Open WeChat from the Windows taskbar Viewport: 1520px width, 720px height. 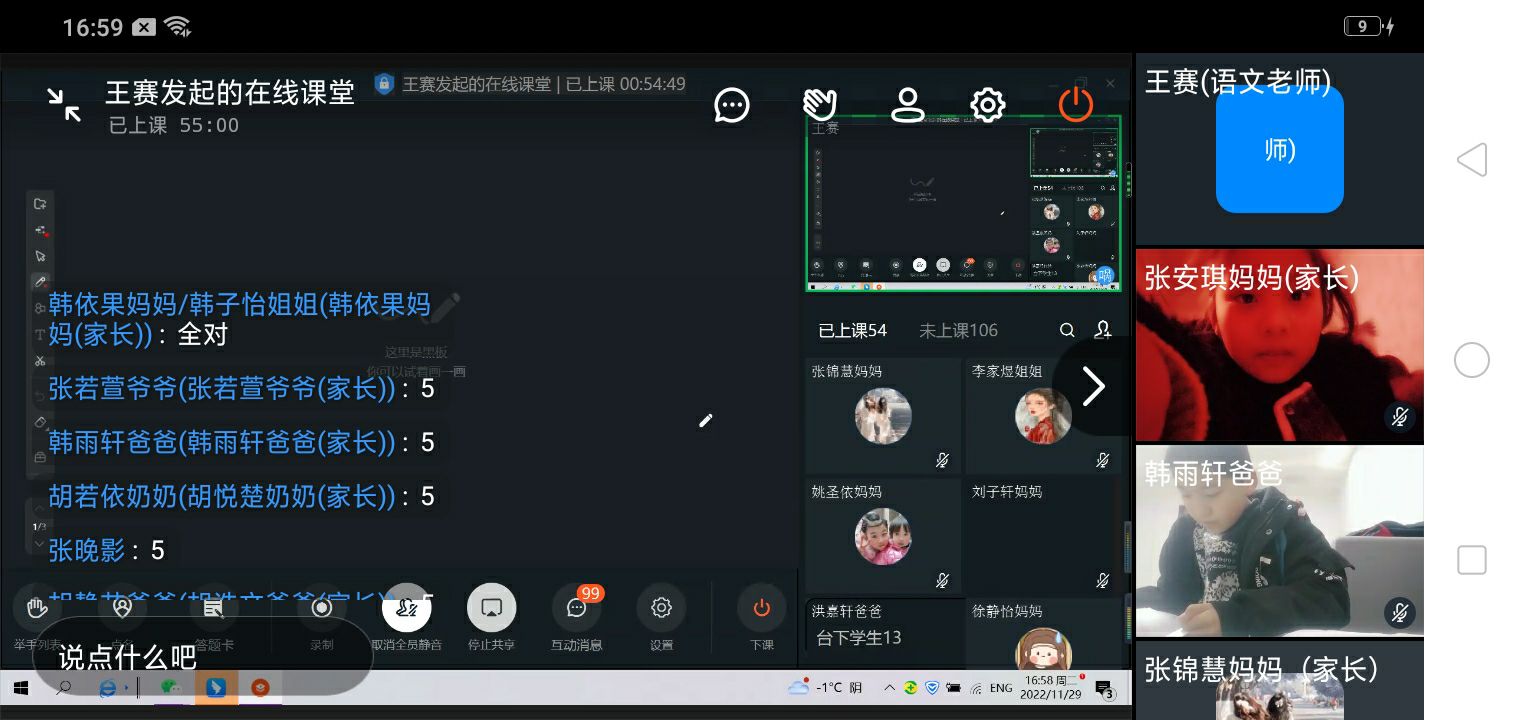[x=171, y=688]
